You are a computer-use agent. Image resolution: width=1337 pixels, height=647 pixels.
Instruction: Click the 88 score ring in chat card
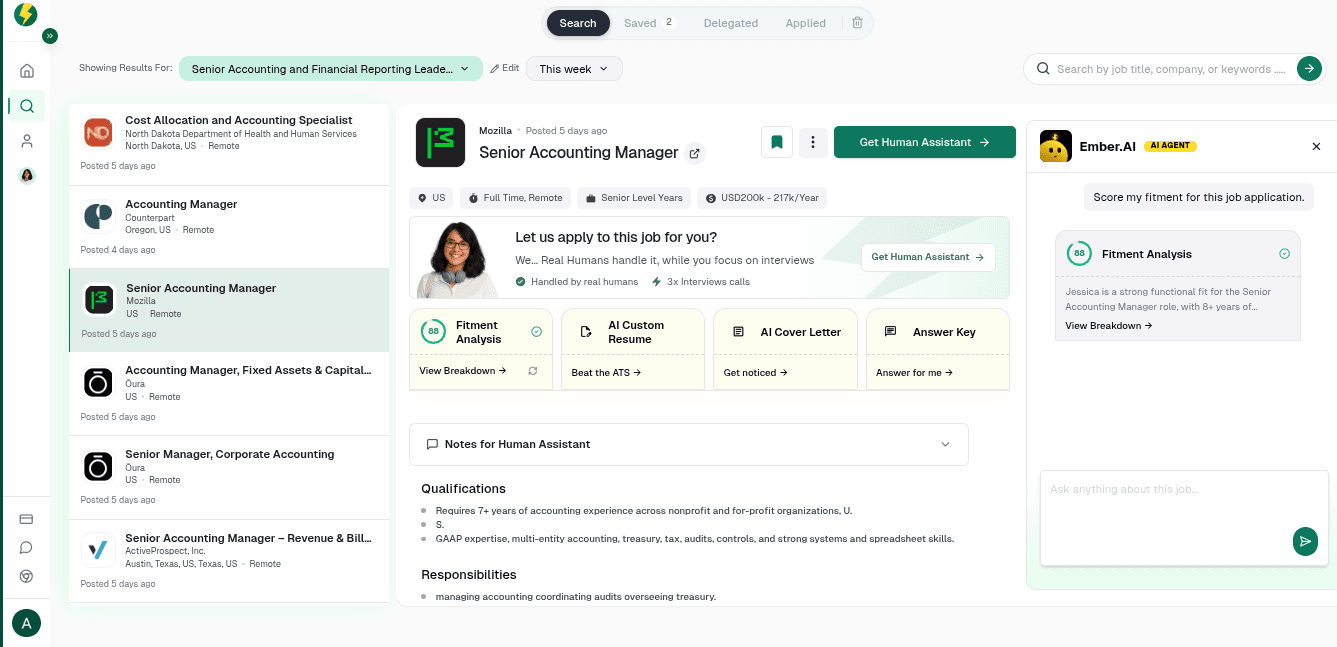1079,254
